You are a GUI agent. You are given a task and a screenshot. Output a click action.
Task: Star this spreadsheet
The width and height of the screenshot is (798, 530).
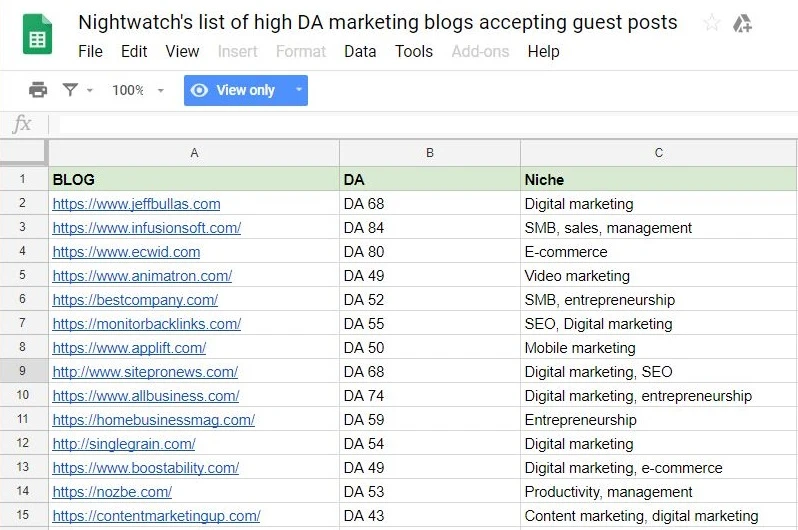point(711,23)
